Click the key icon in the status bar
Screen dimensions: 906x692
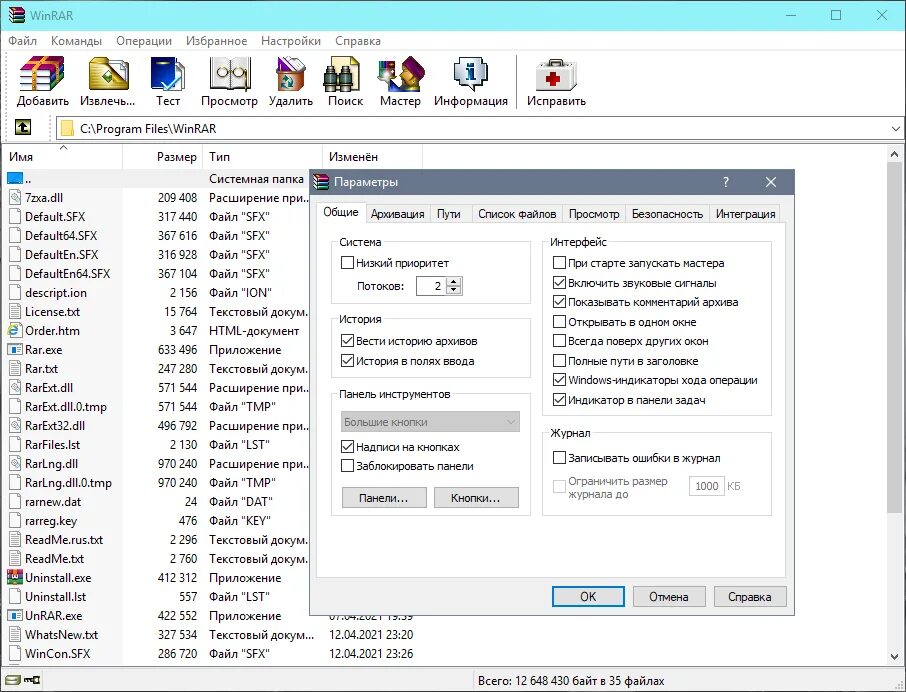[32, 680]
